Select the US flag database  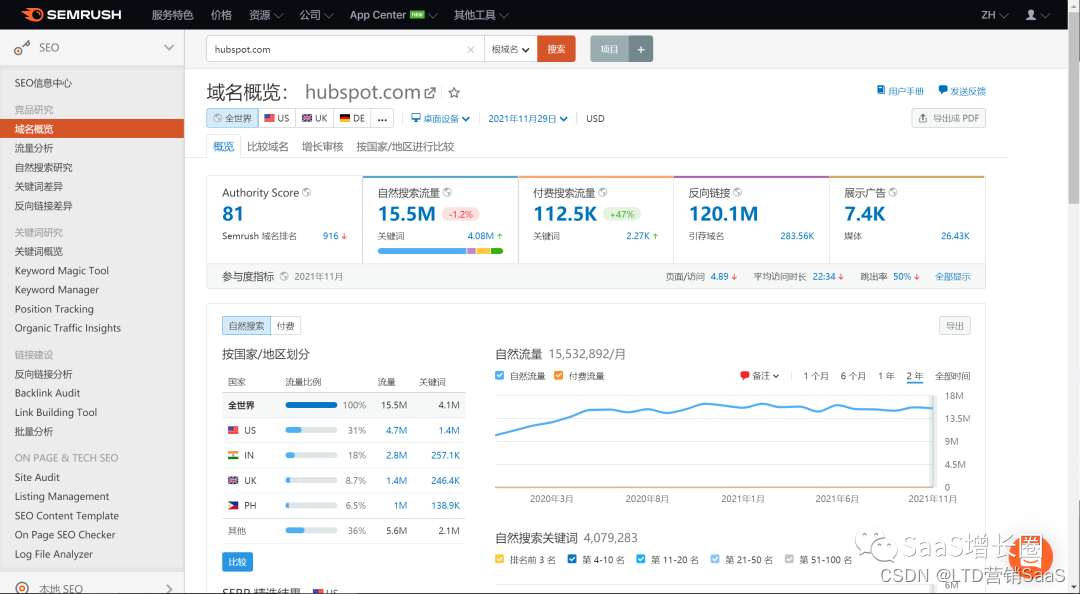tap(277, 119)
